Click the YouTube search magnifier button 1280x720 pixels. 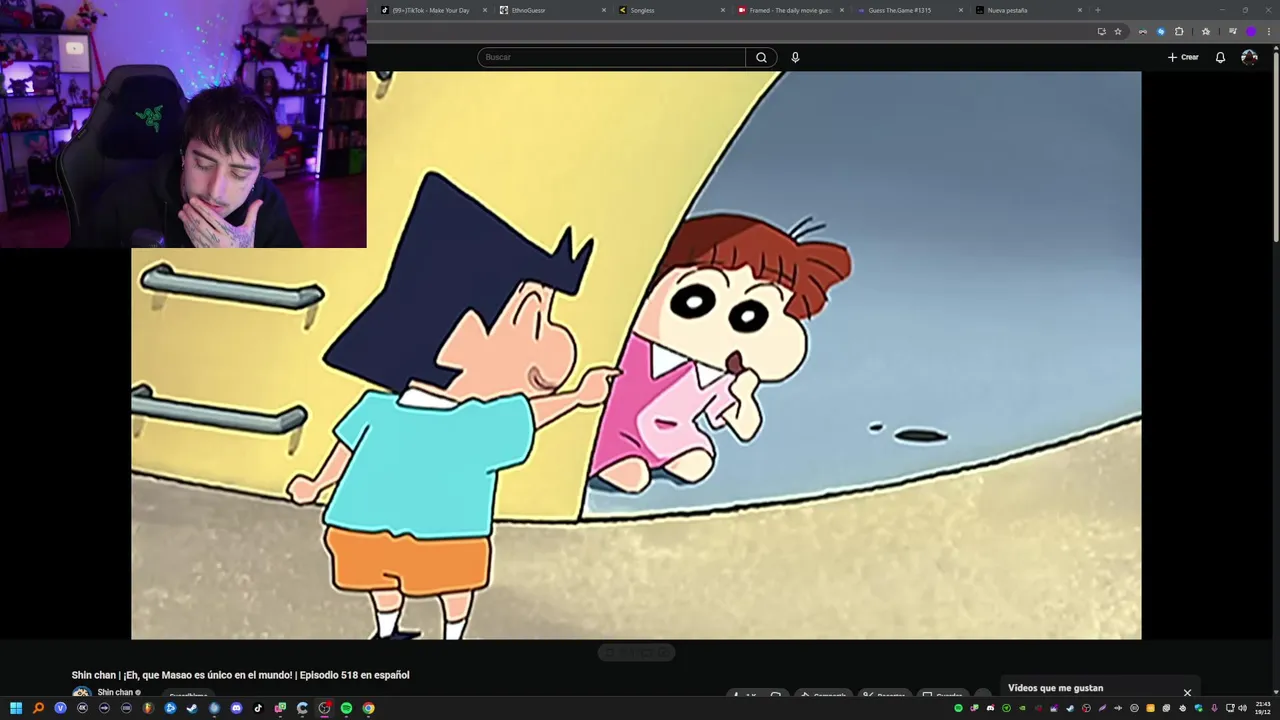tap(761, 57)
